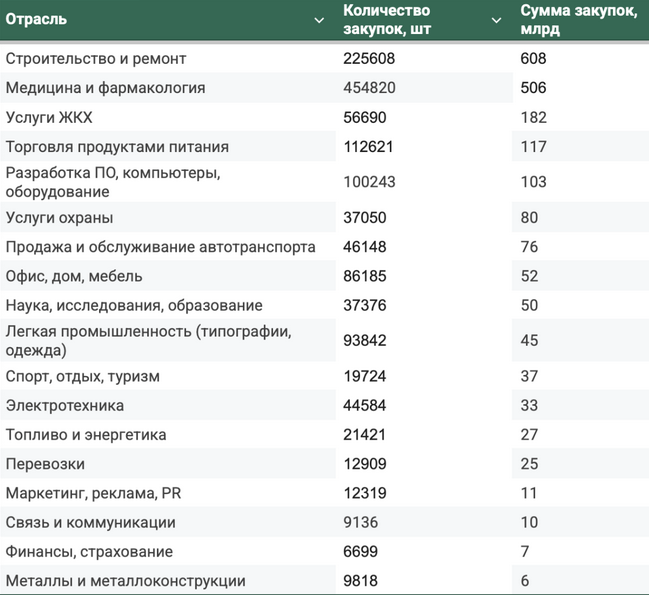Screen dimensions: 649x595
Task: Open the Отрасль column filter dropdown arrow
Action: (x=319, y=20)
